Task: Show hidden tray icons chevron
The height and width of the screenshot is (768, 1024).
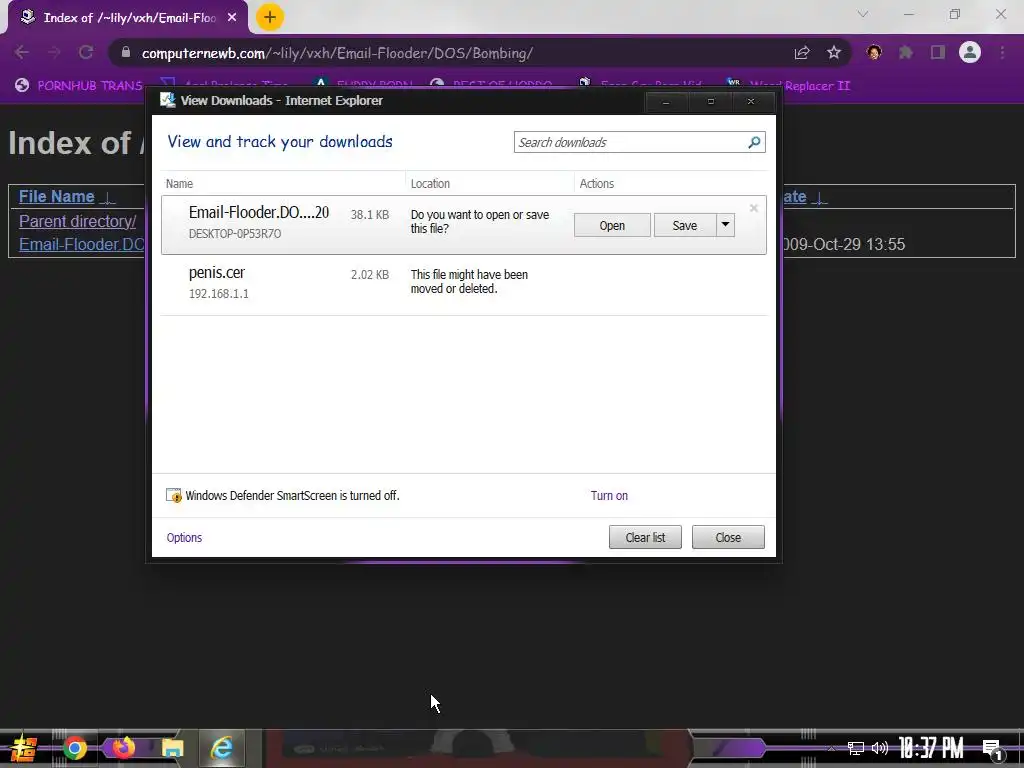Action: coord(831,748)
